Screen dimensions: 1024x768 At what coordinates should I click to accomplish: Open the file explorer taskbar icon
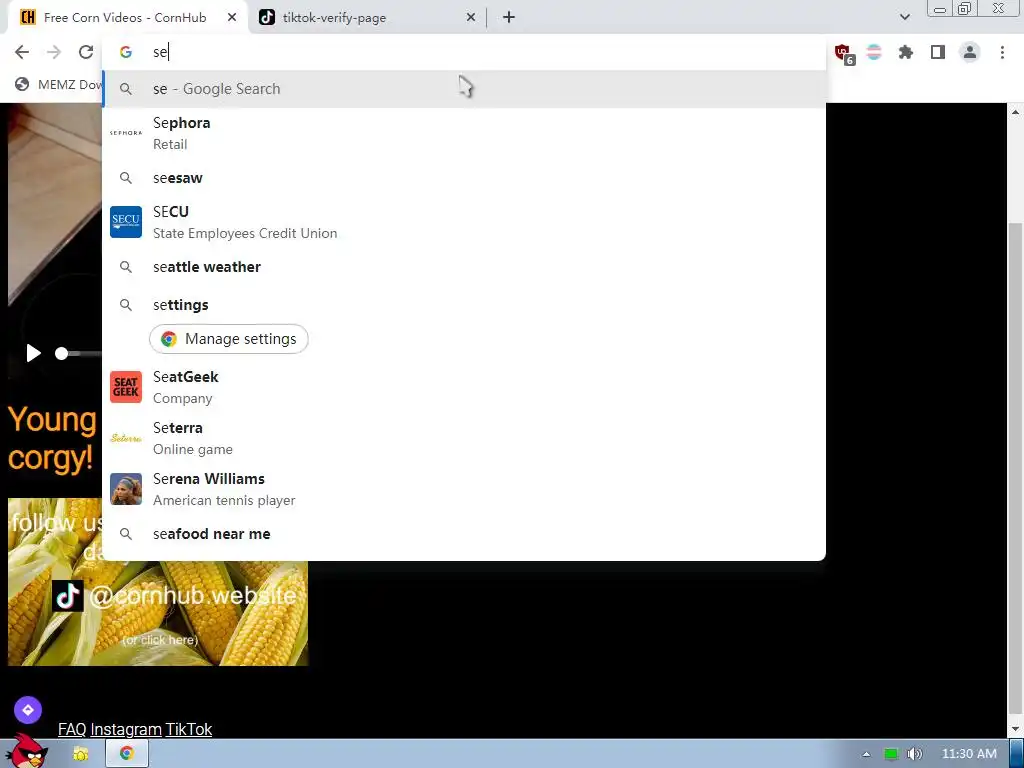point(81,754)
